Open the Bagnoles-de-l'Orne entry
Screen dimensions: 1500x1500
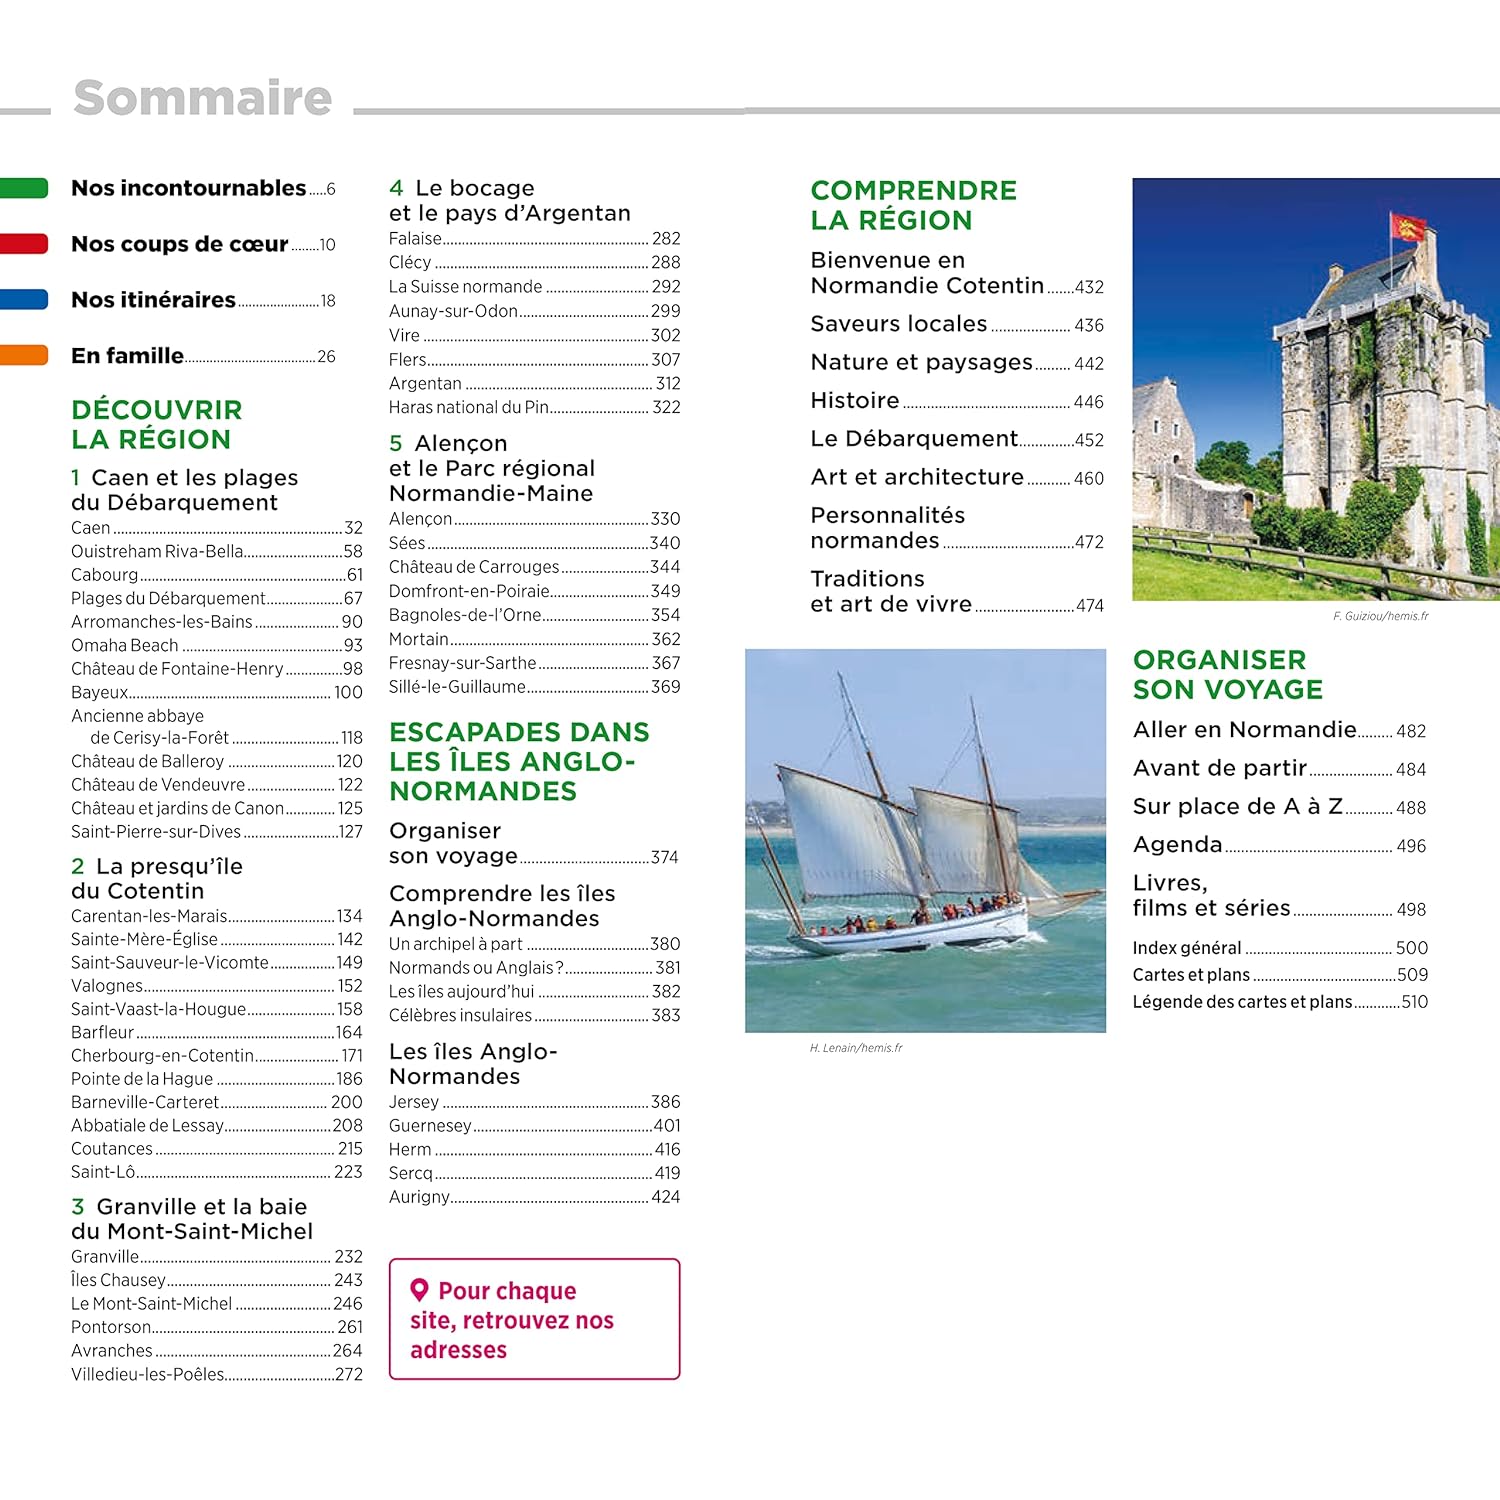click(x=534, y=615)
